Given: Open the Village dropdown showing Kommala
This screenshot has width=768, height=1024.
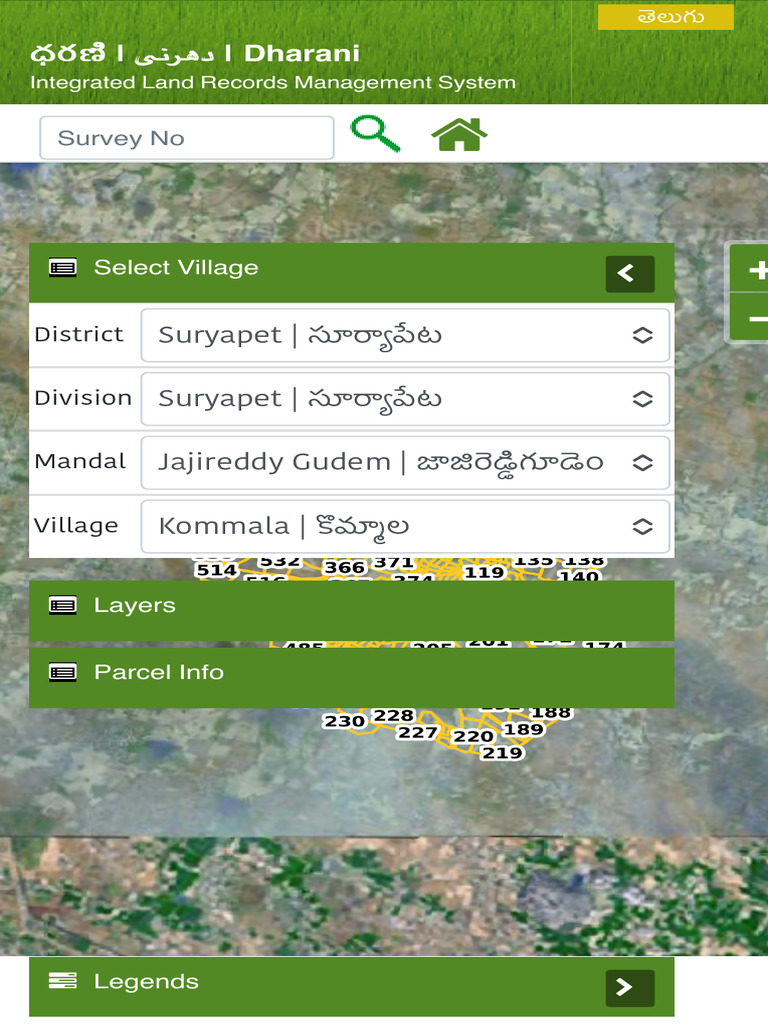Looking at the screenshot, I should pyautogui.click(x=406, y=526).
